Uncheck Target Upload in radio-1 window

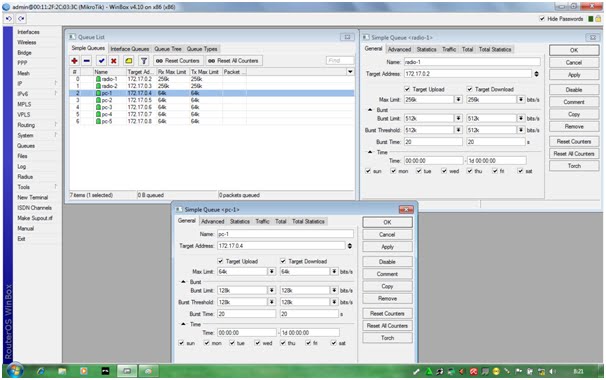point(407,89)
